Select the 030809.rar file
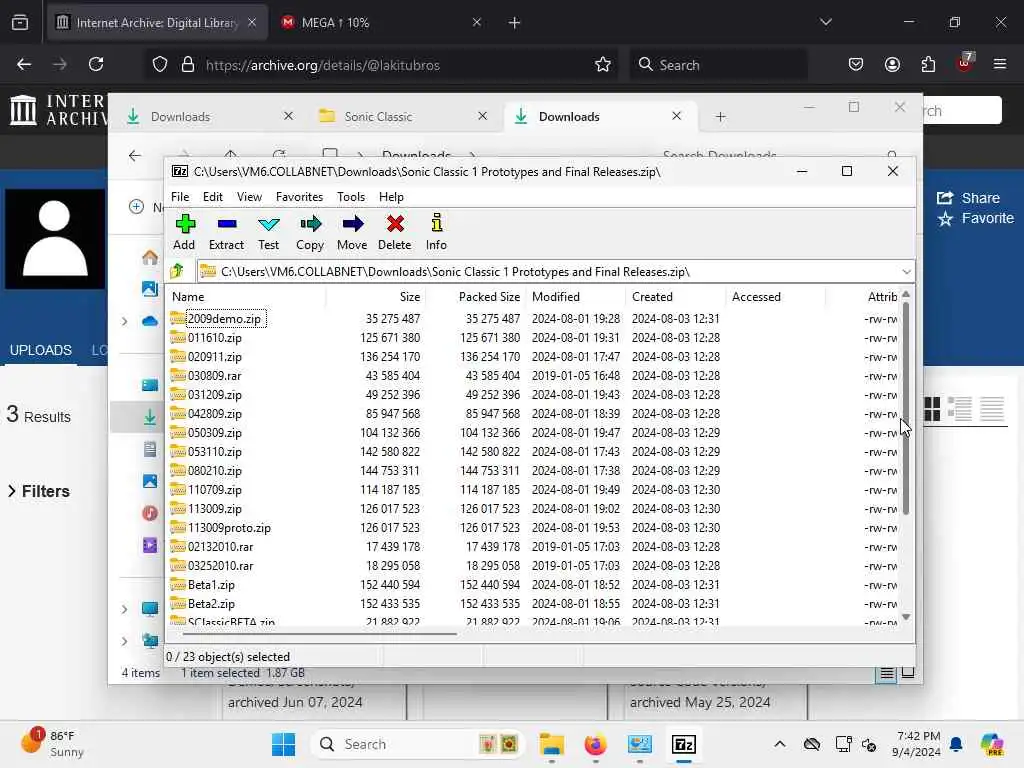Viewport: 1024px width, 768px height. point(214,376)
